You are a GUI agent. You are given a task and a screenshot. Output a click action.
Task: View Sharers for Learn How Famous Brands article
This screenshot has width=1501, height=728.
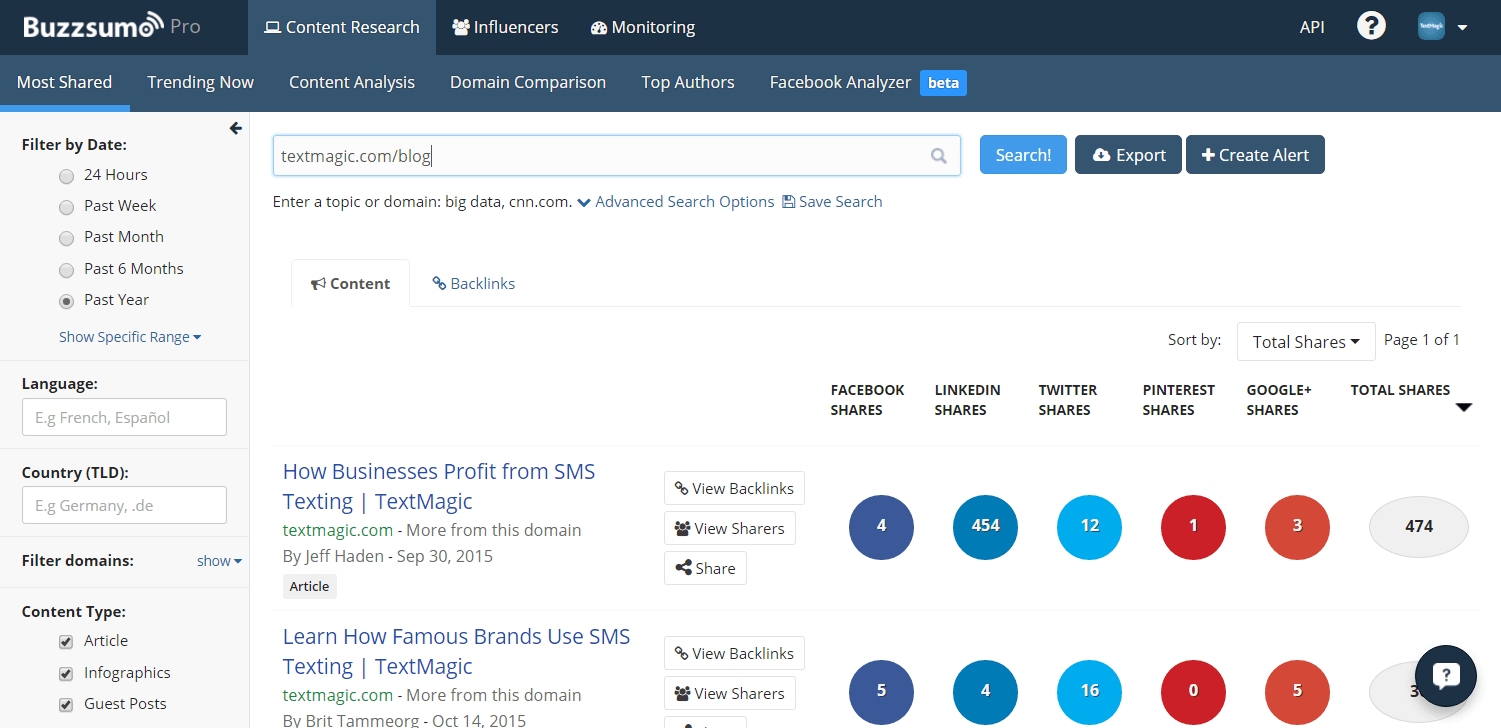point(730,693)
